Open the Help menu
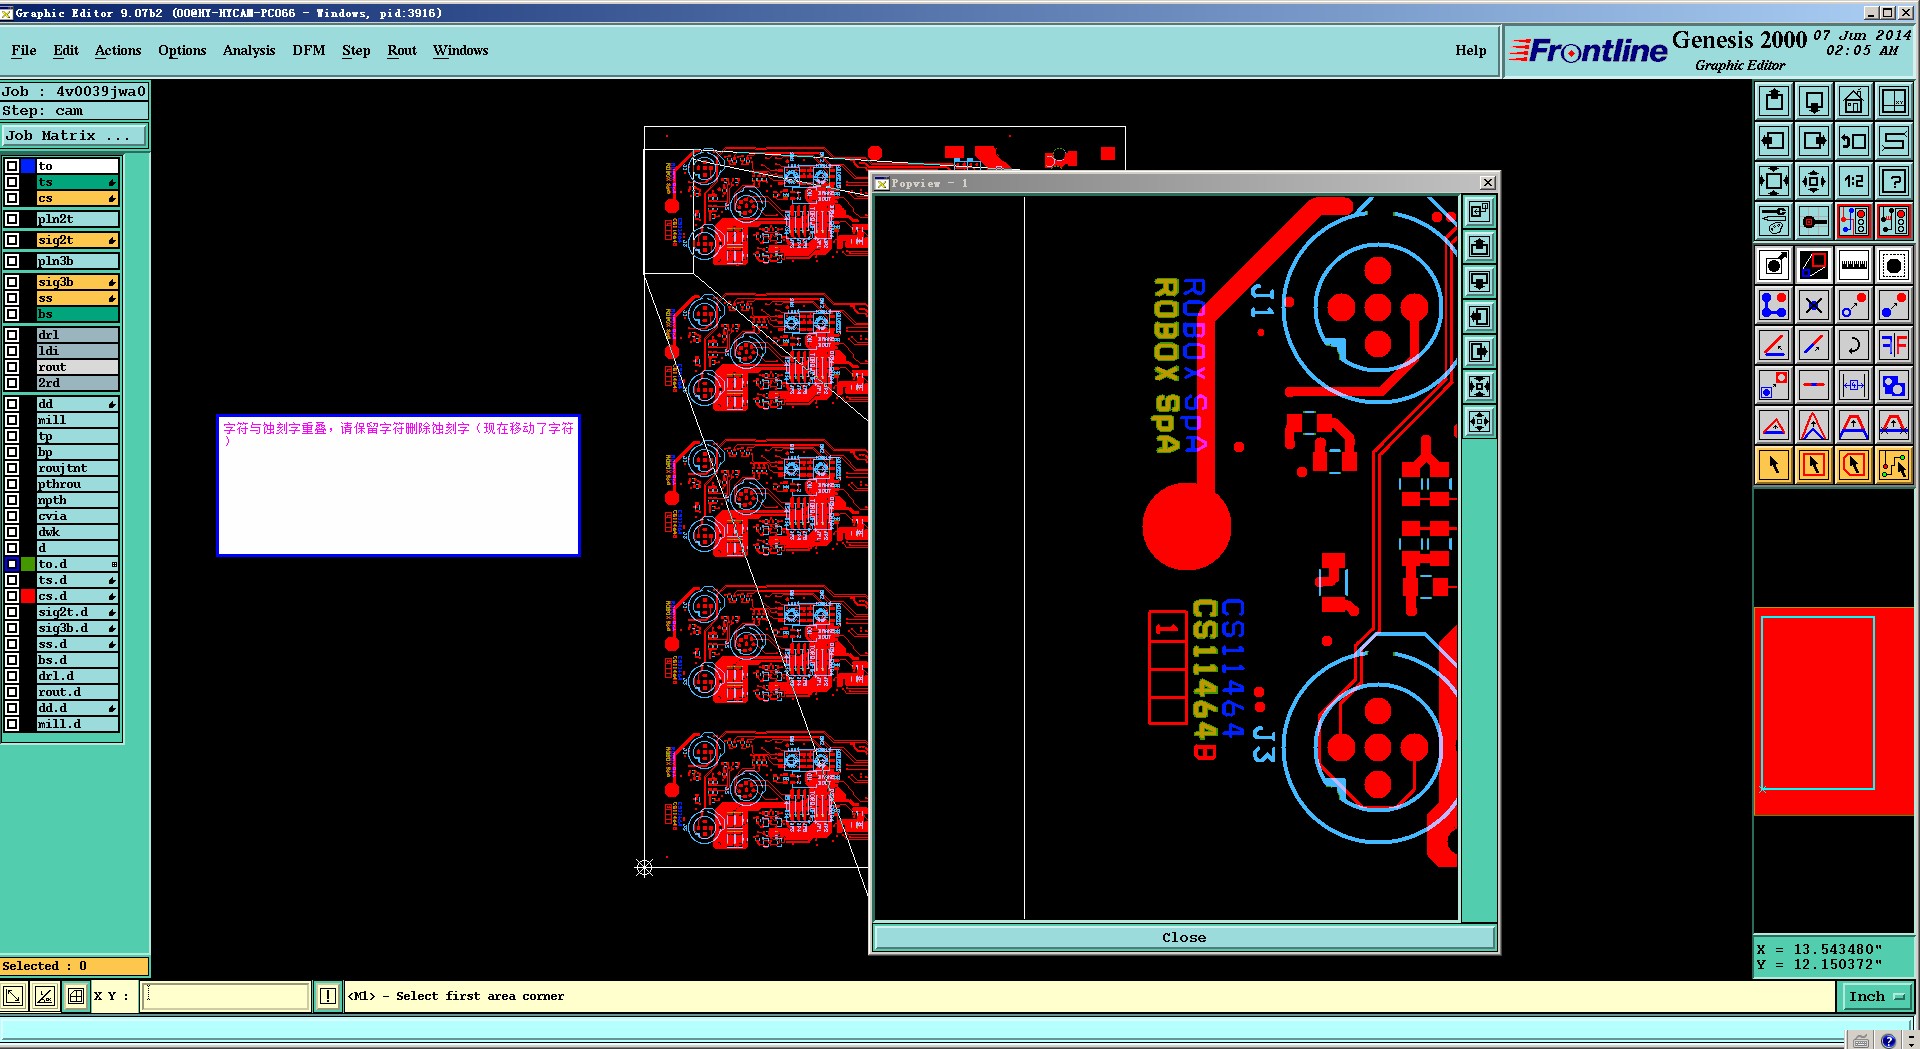 (1470, 50)
